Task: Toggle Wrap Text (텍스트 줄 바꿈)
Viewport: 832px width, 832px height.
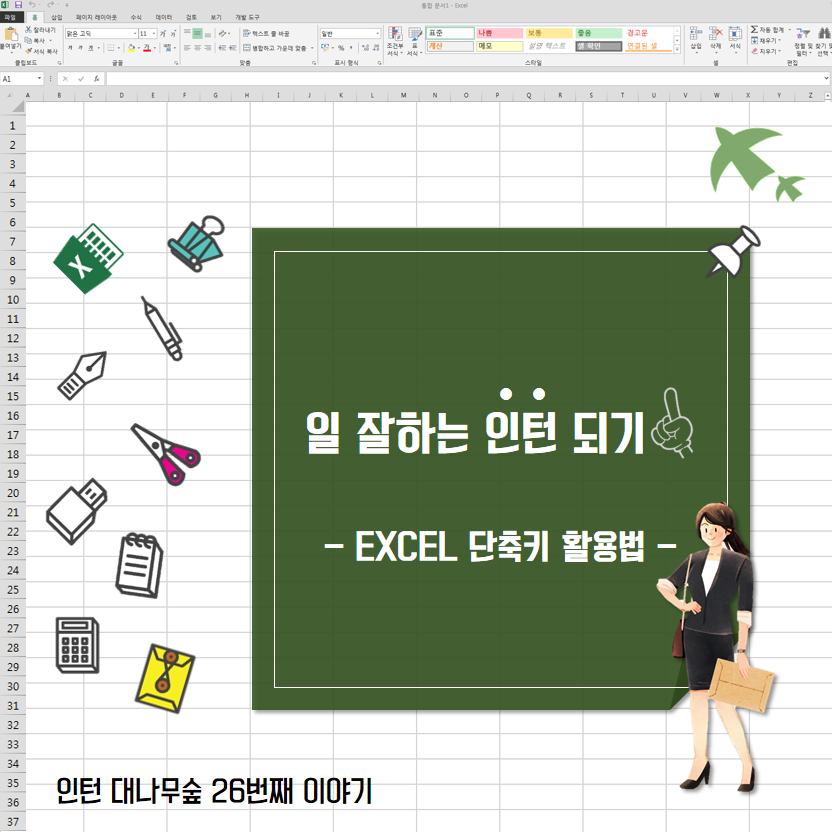Action: pyautogui.click(x=268, y=33)
